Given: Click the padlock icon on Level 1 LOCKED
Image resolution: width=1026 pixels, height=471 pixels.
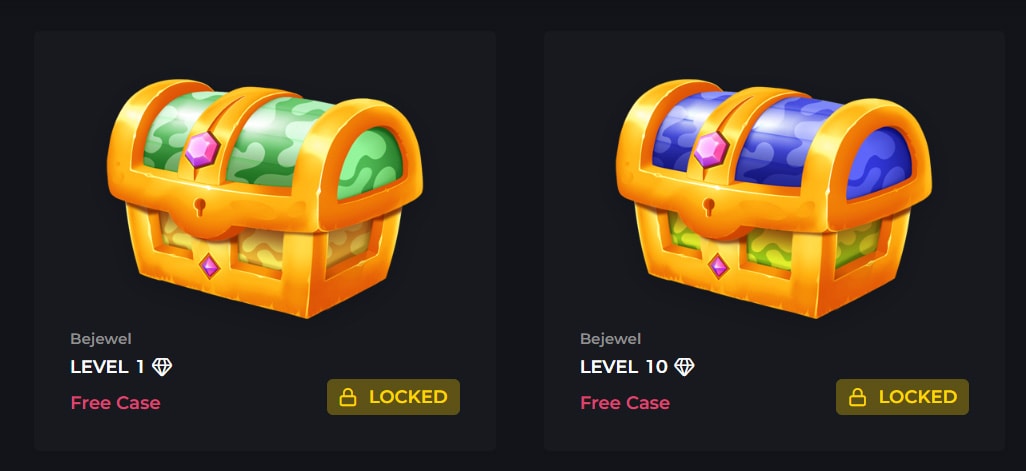Looking at the screenshot, I should pyautogui.click(x=348, y=397).
